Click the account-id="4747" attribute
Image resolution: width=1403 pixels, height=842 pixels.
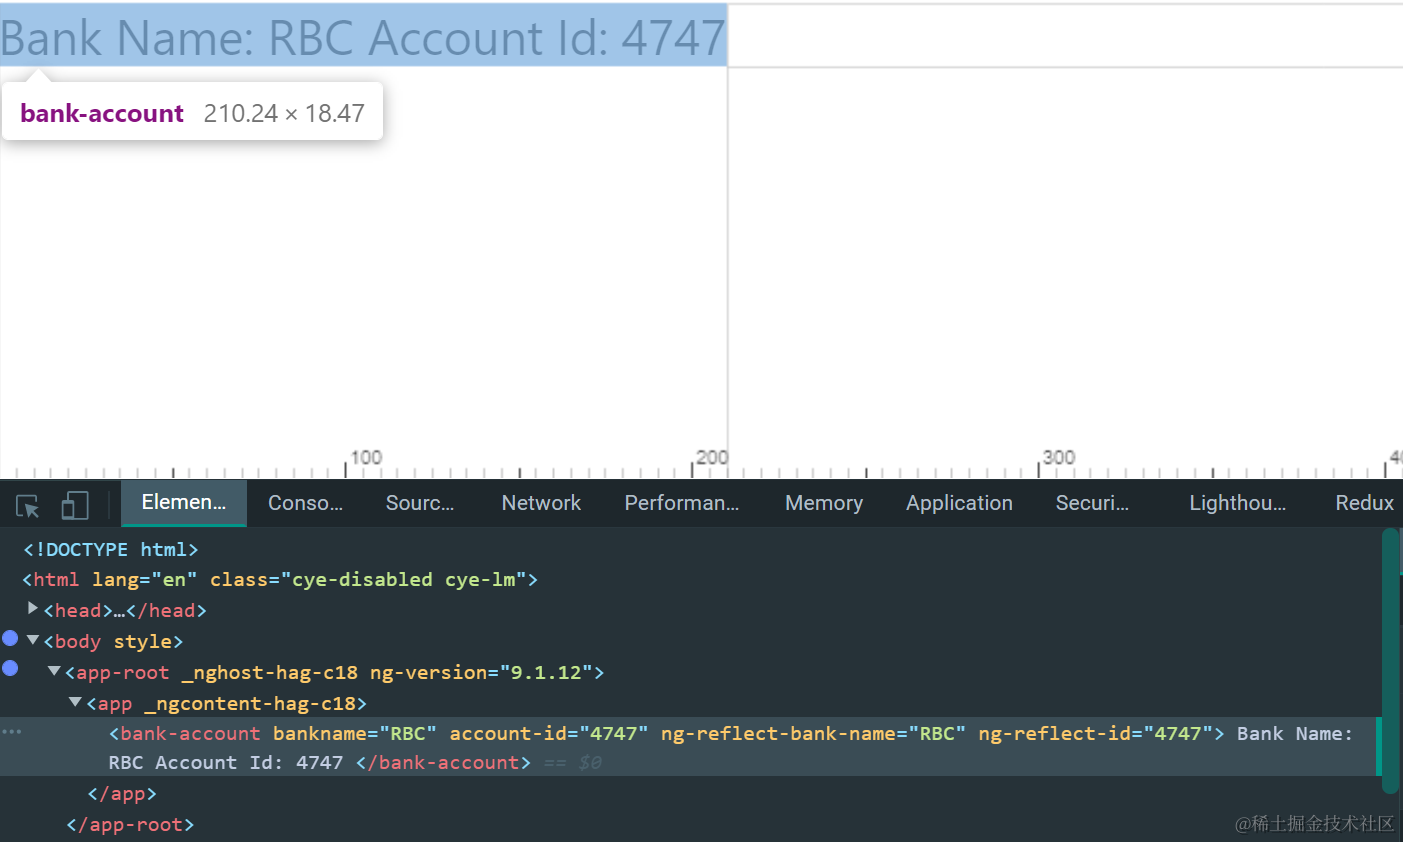549,733
